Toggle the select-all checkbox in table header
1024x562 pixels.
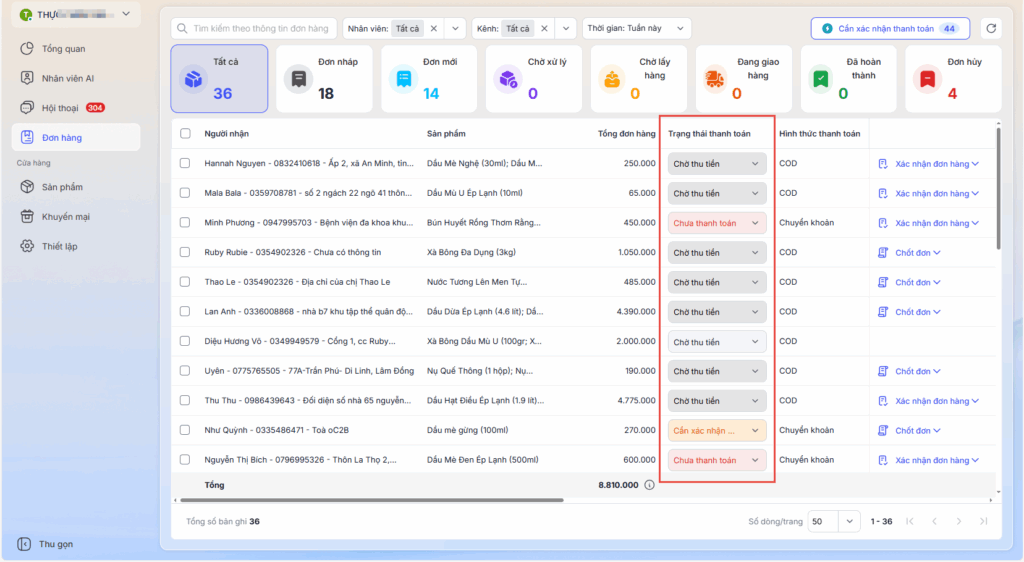point(185,134)
